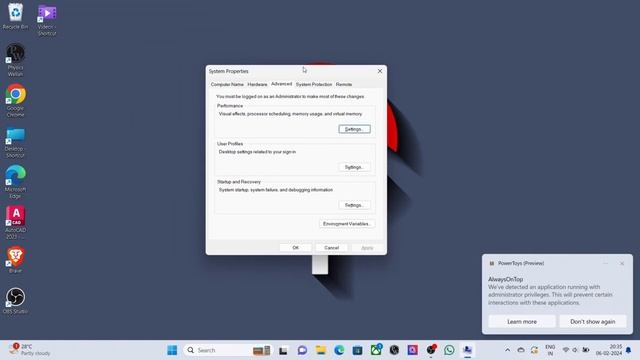Click the ENG IN language indicator

pyautogui.click(x=550, y=350)
